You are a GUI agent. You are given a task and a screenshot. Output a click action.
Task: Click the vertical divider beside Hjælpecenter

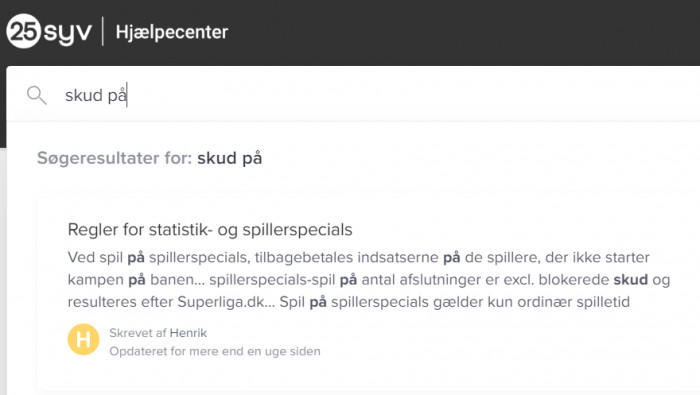click(x=103, y=31)
